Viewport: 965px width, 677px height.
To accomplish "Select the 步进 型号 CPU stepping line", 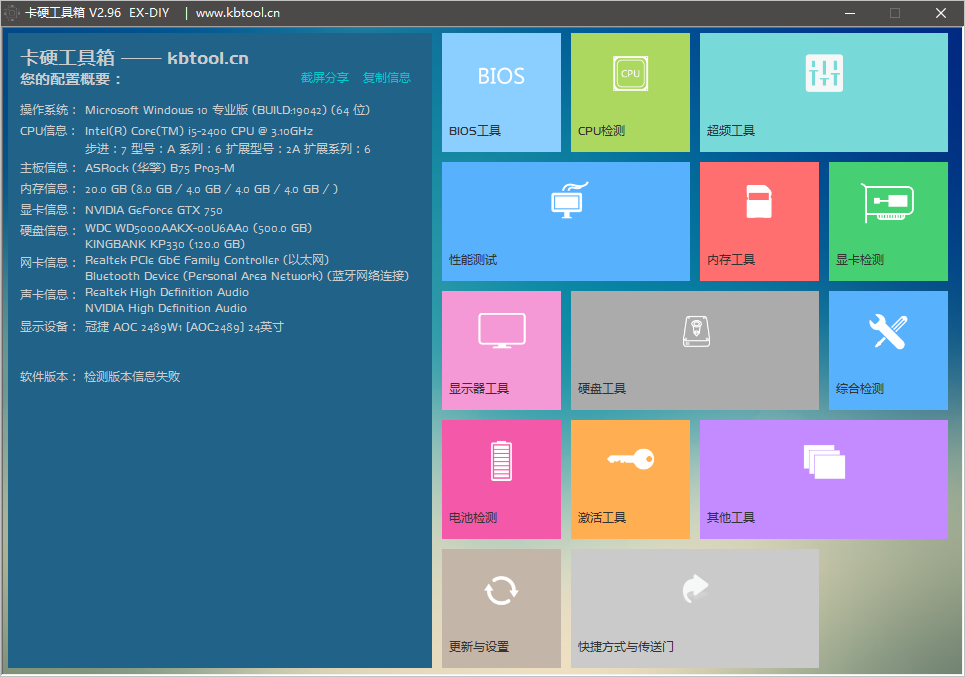I will coord(228,149).
